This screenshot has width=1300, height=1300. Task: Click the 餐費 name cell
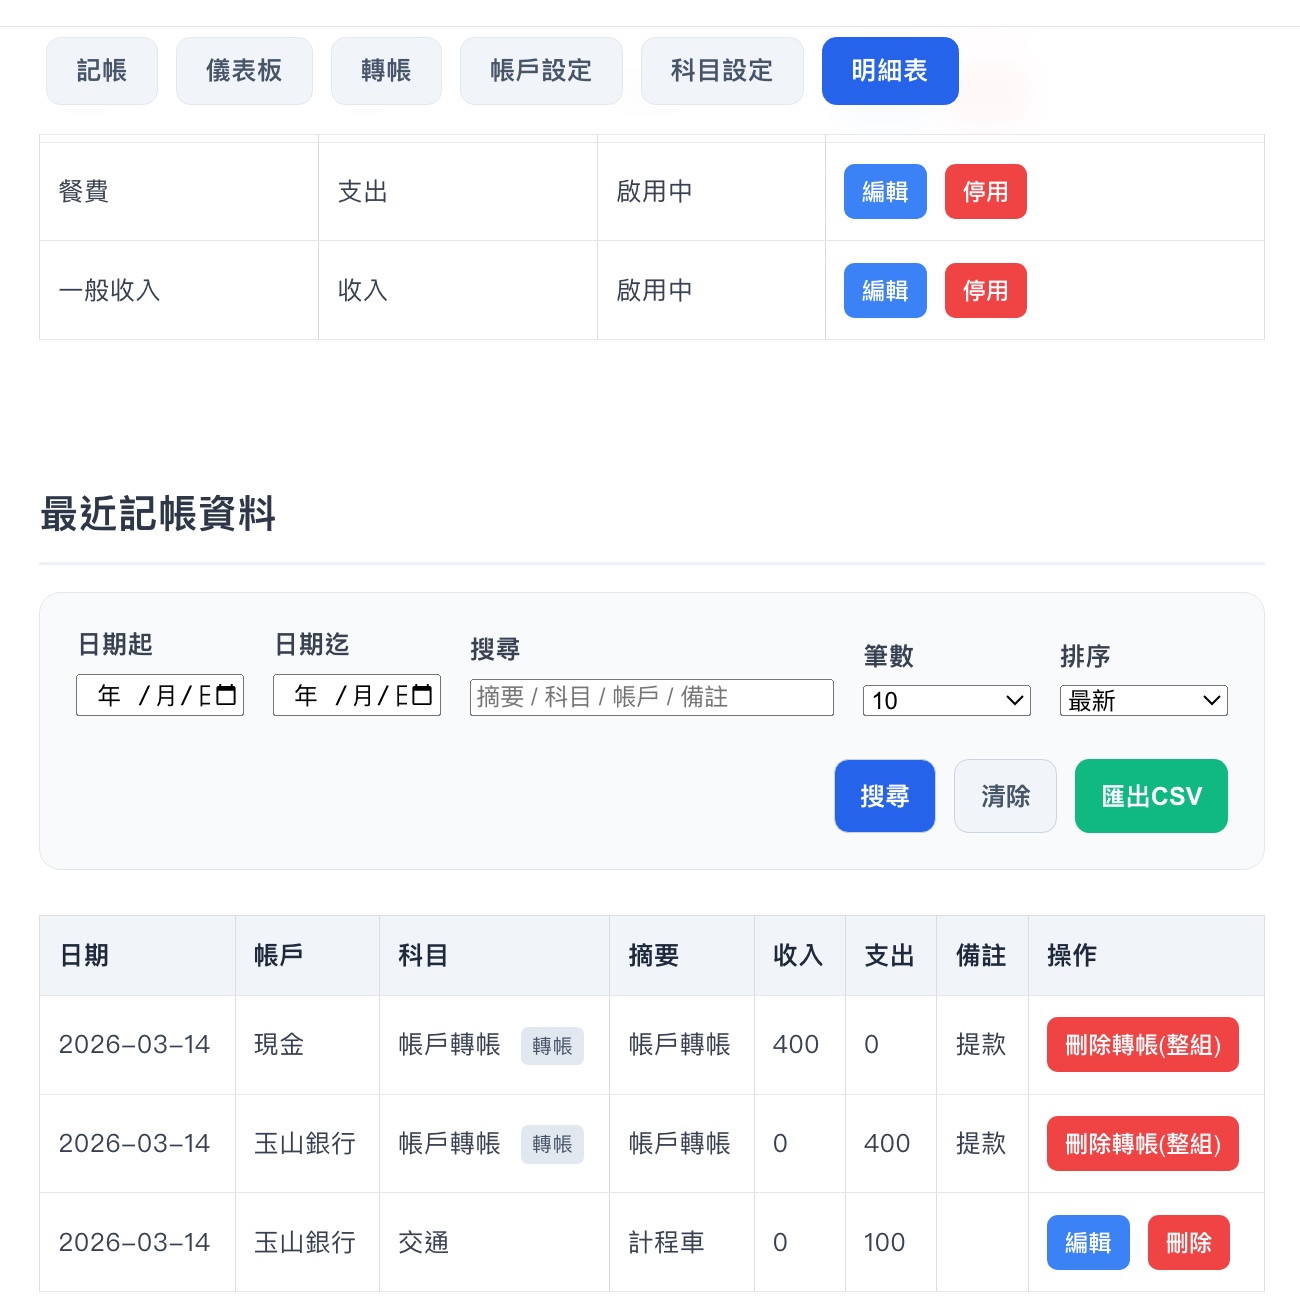coord(179,191)
